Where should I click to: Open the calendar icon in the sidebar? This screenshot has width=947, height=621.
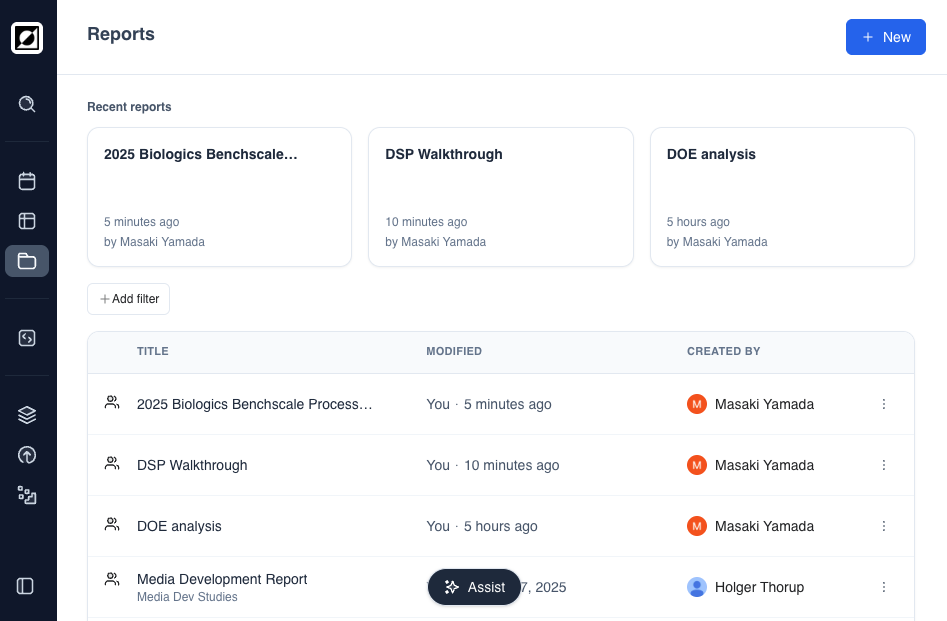27,181
